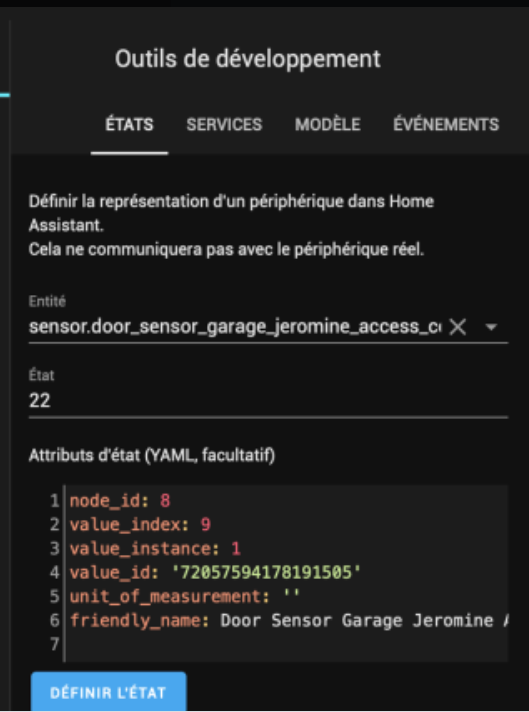
Task: Clear the selected entity with the X icon
Action: 458,326
